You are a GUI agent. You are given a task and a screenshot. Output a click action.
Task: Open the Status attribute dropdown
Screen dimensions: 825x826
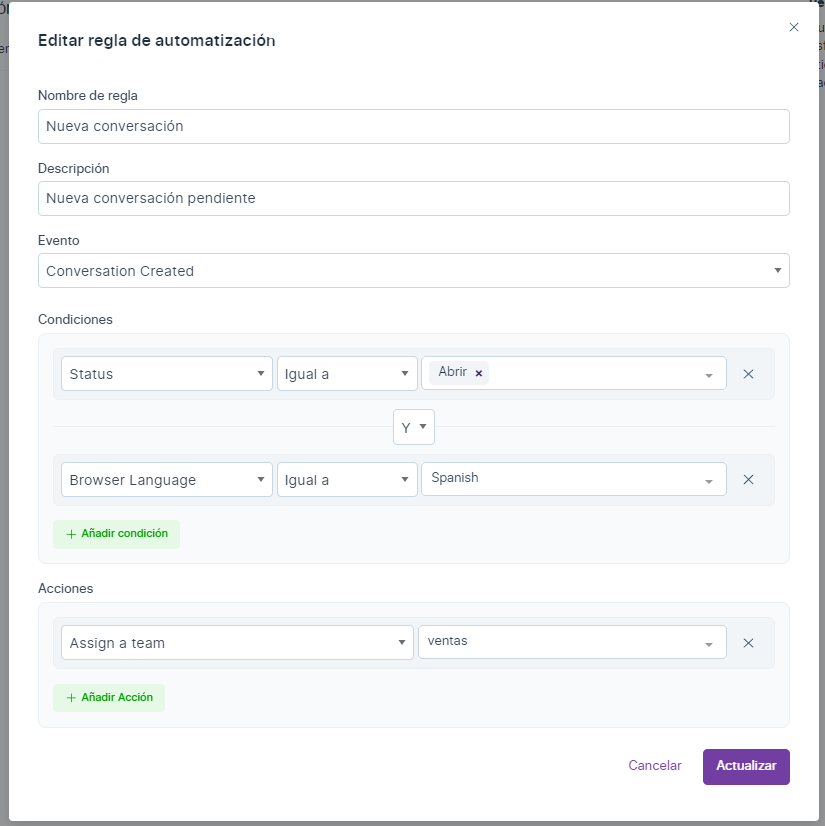(x=166, y=374)
